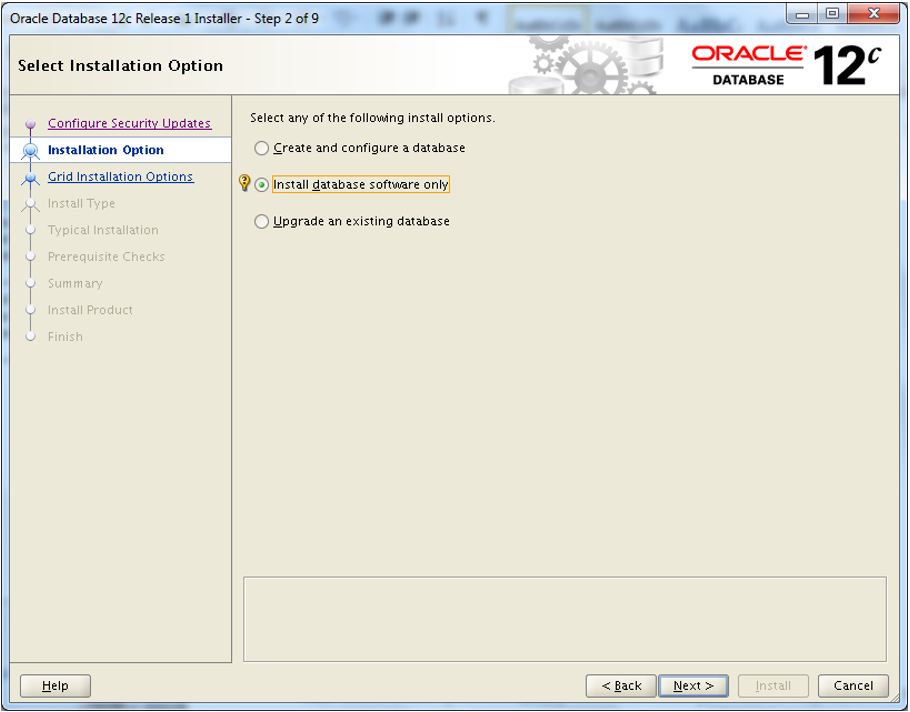Click the Finish step bullet icon
Image resolution: width=910 pixels, height=712 pixels.
pyautogui.click(x=31, y=337)
